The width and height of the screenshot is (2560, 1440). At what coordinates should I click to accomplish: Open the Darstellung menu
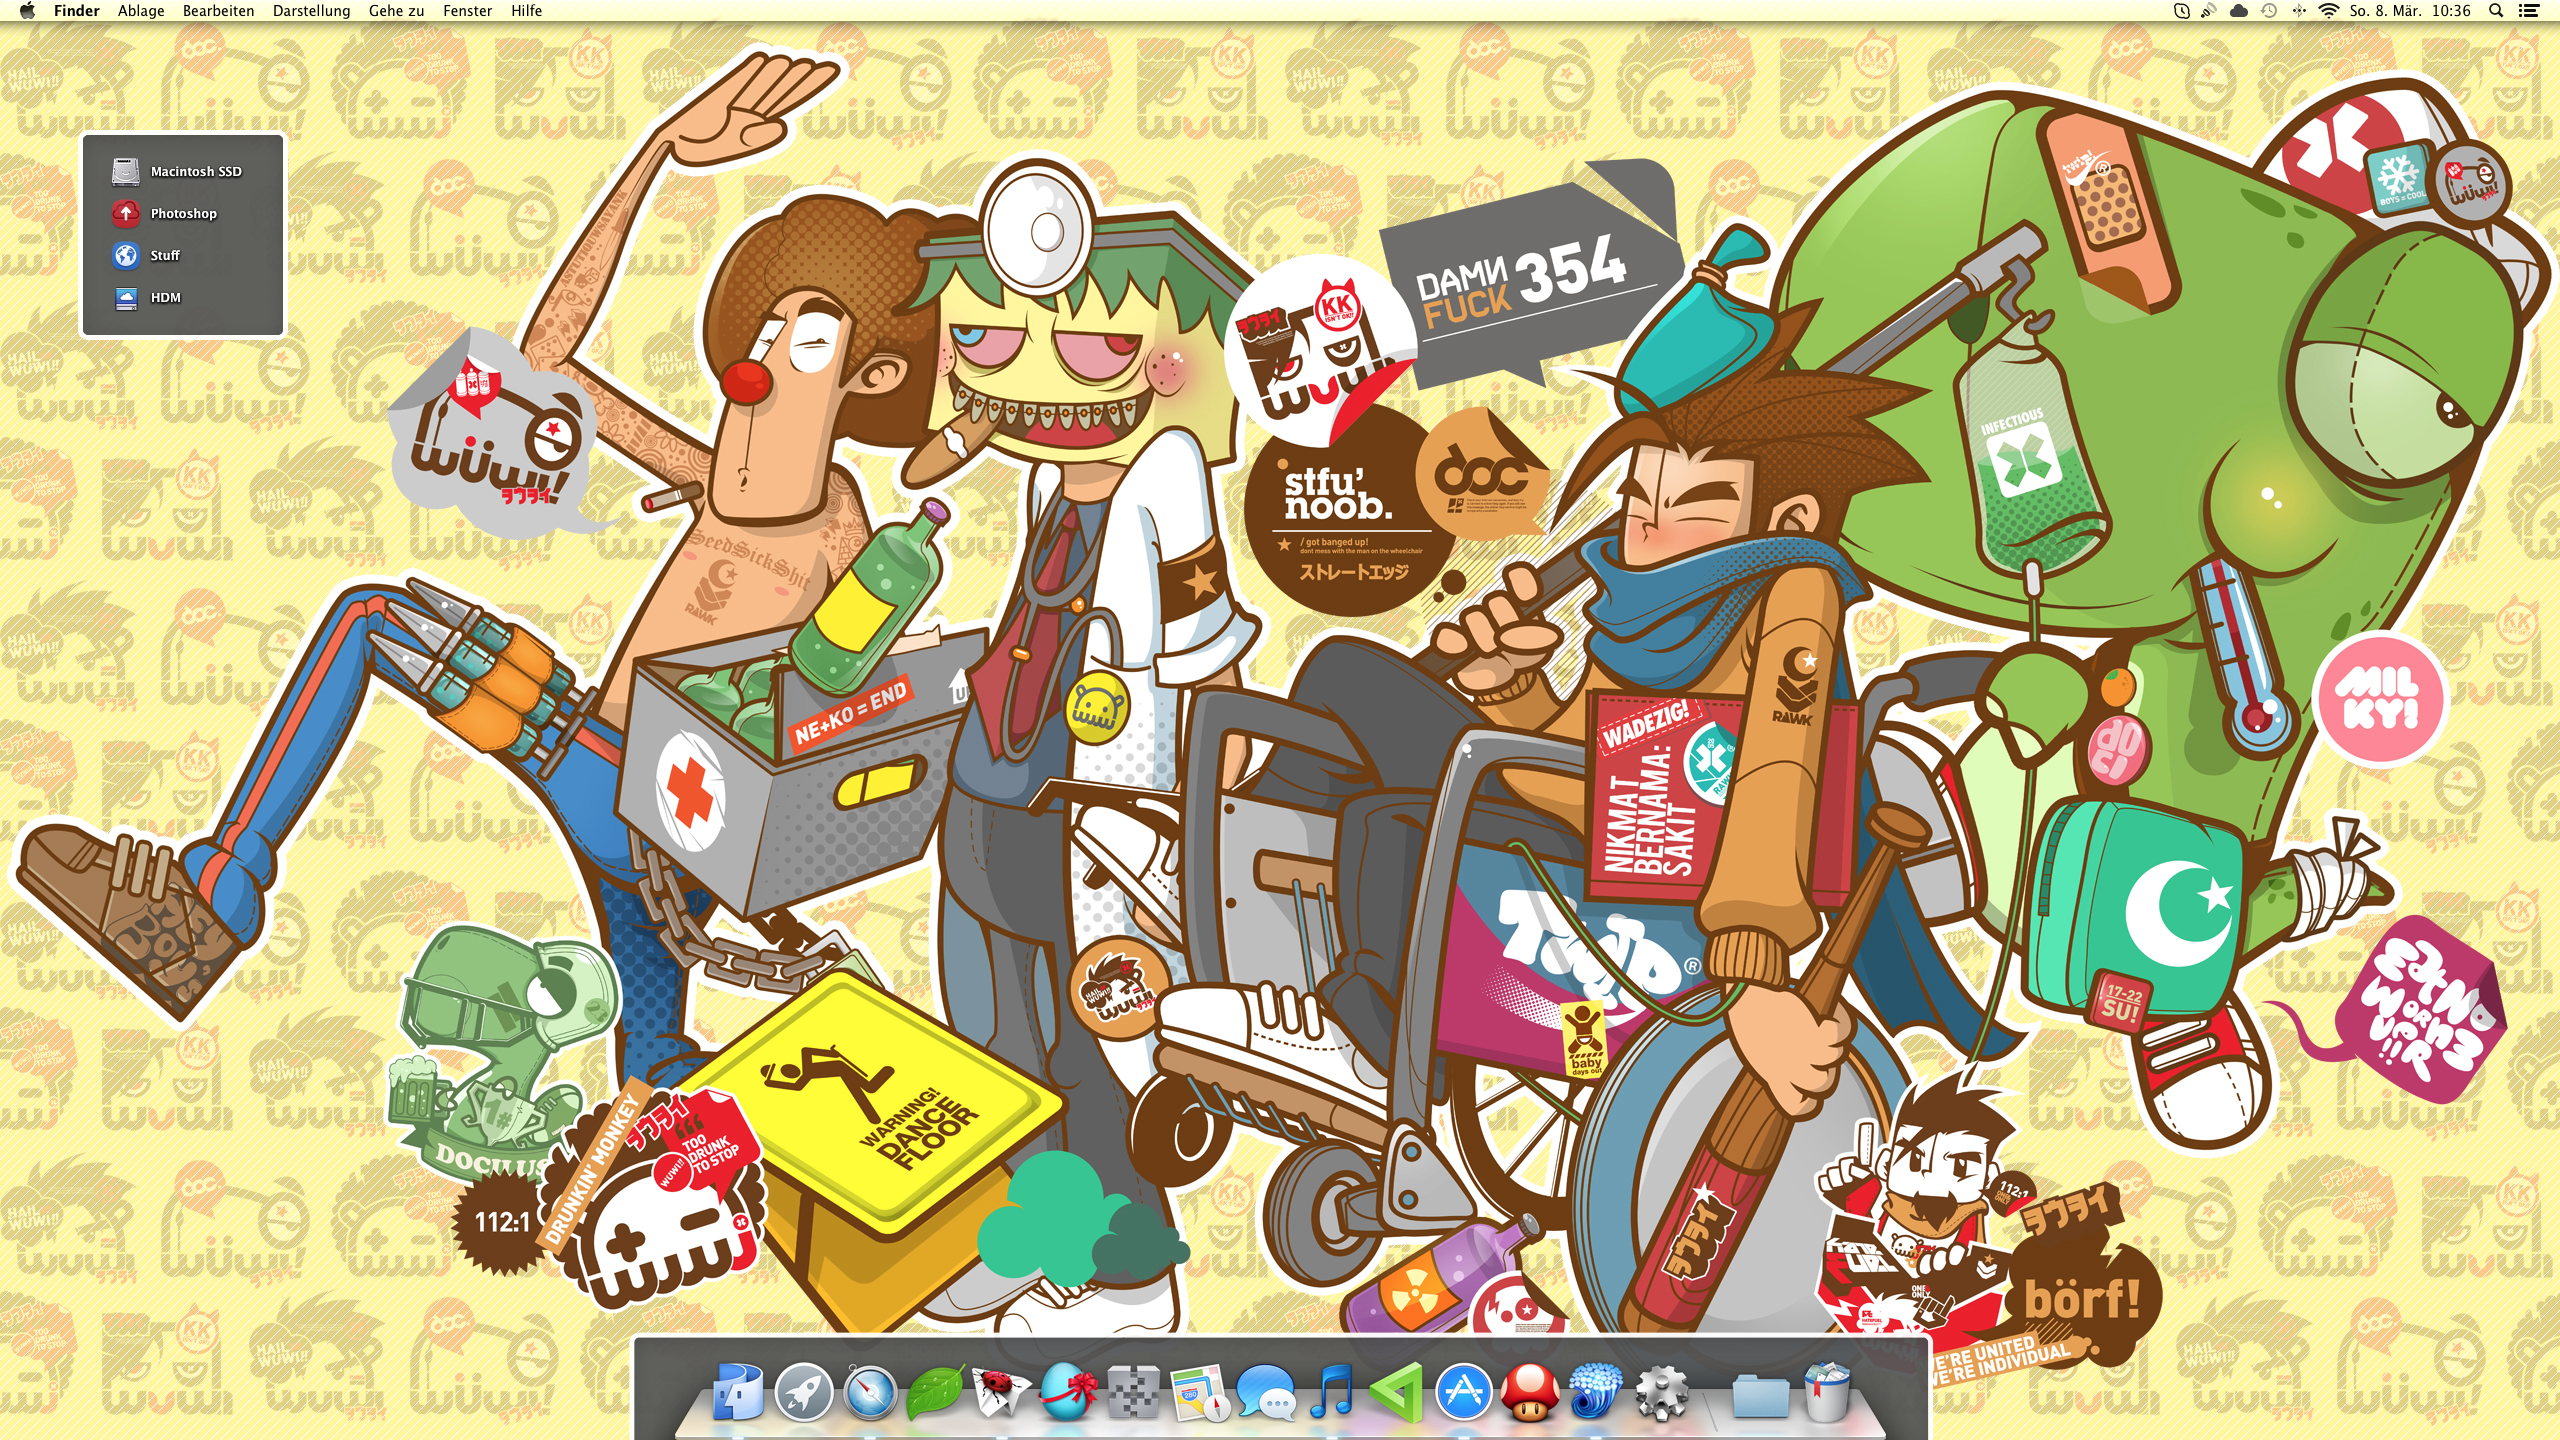(x=311, y=11)
